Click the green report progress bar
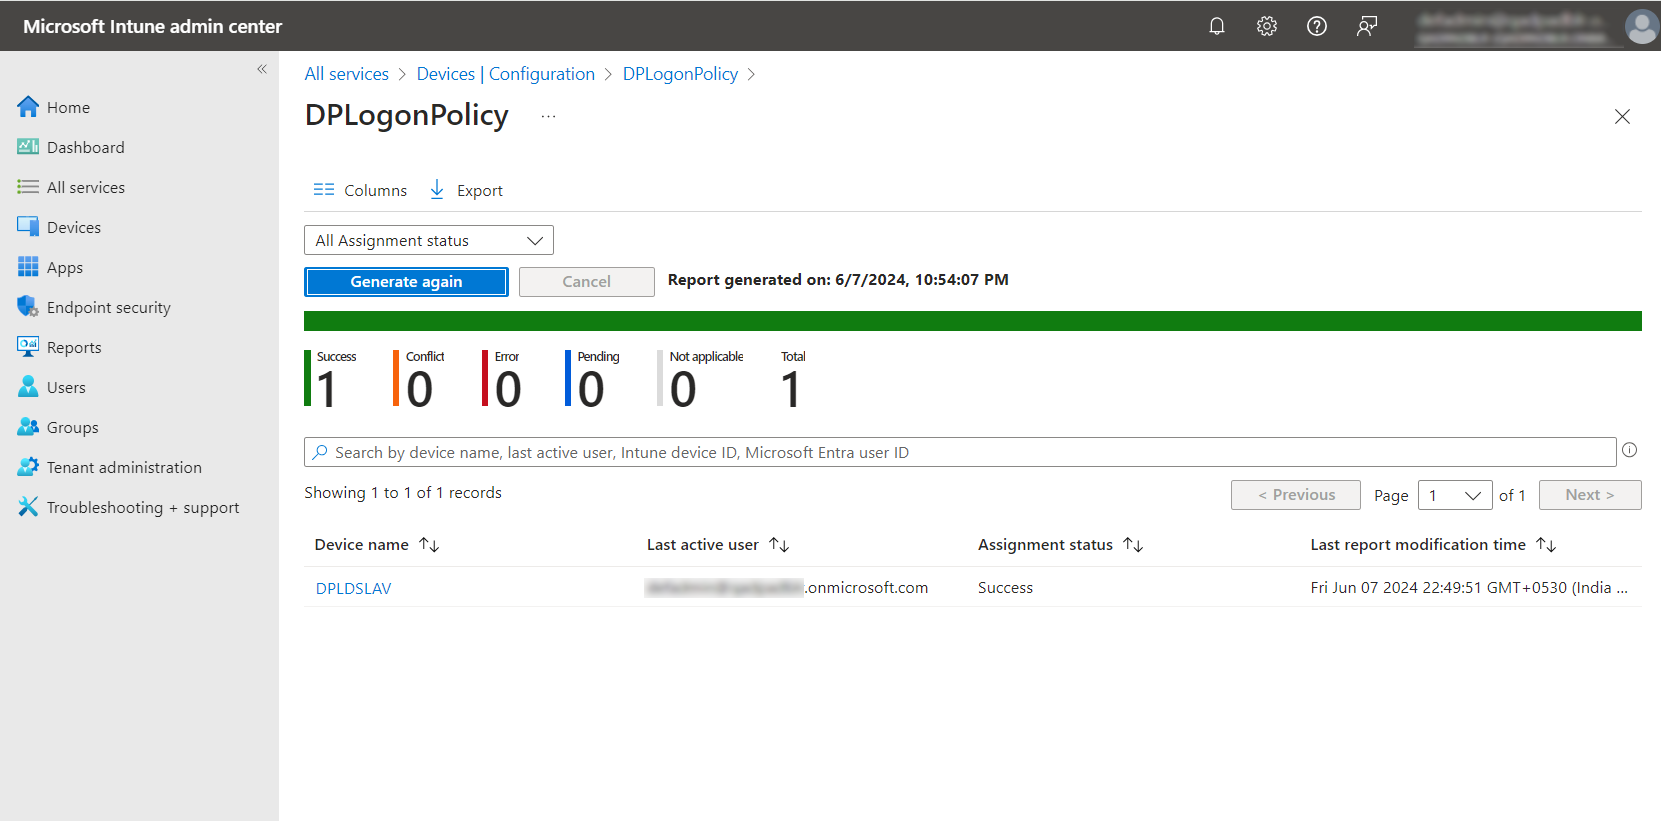Screen dimensions: 1661x821 tap(972, 321)
